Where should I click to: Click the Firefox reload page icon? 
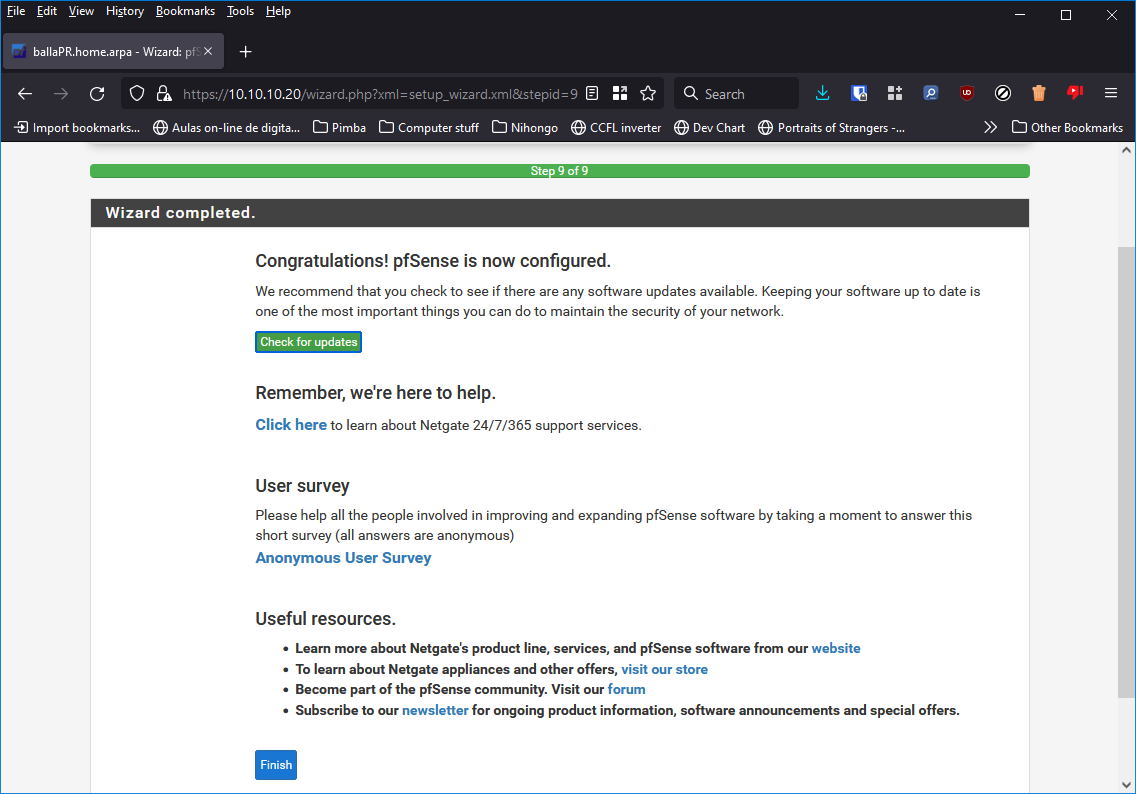pos(97,94)
